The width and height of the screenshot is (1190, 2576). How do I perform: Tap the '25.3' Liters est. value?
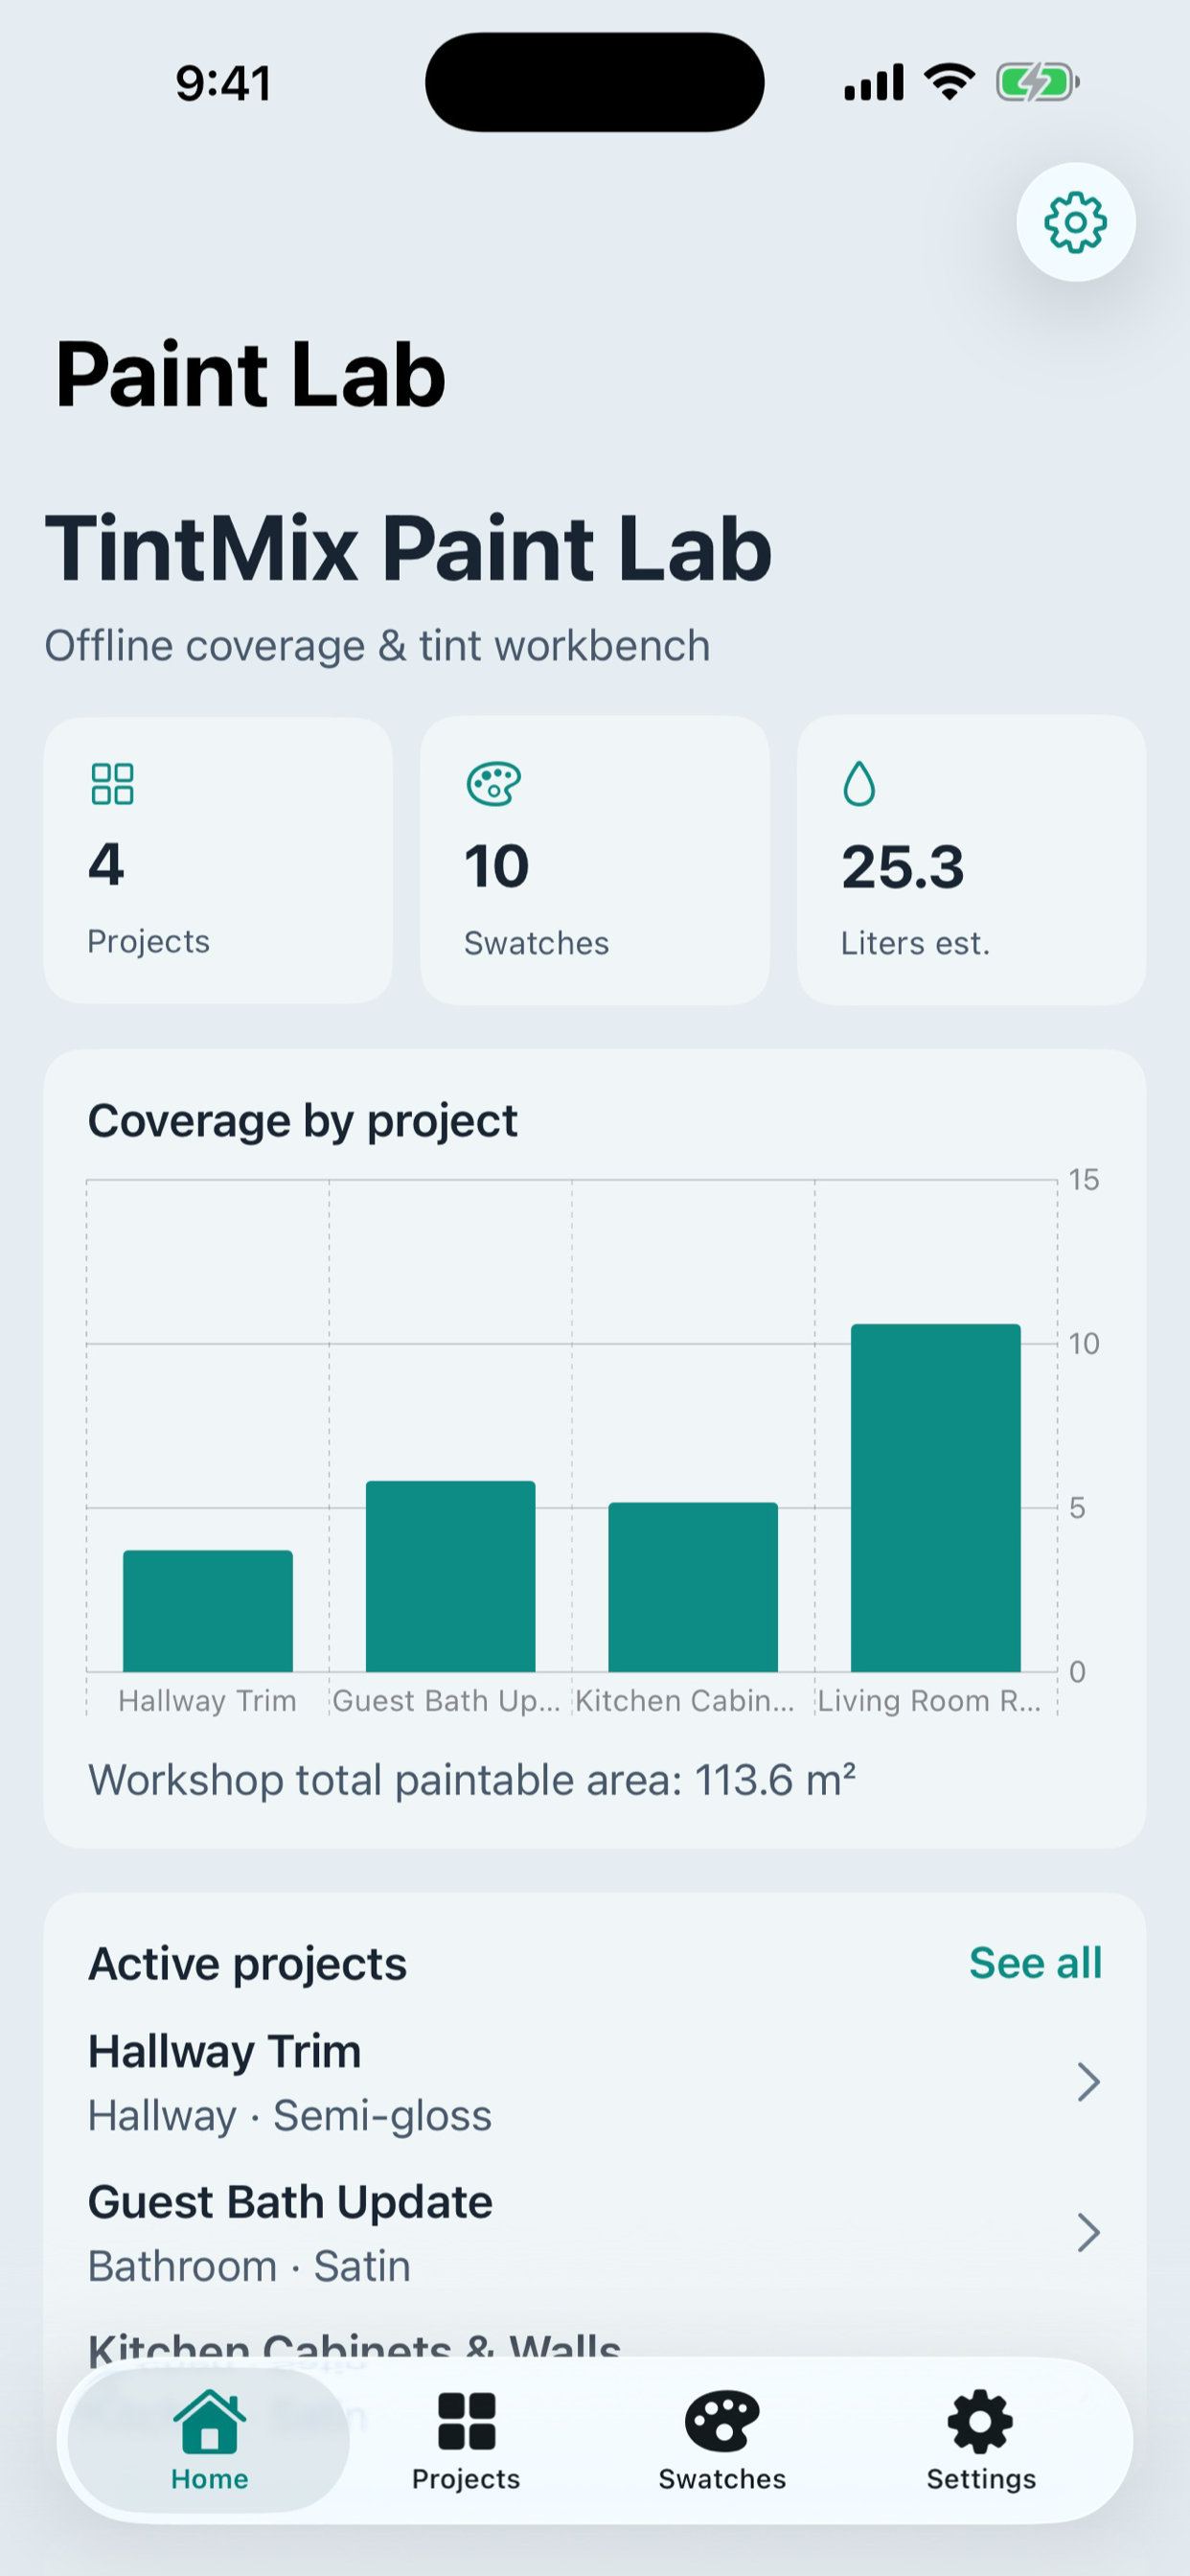point(903,866)
